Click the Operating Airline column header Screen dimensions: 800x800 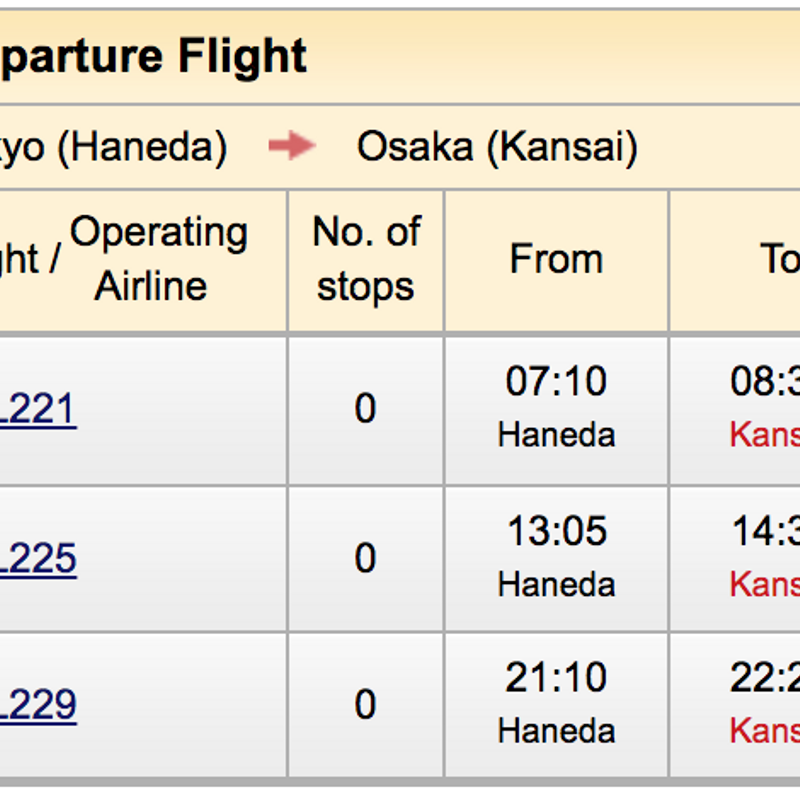point(158,259)
